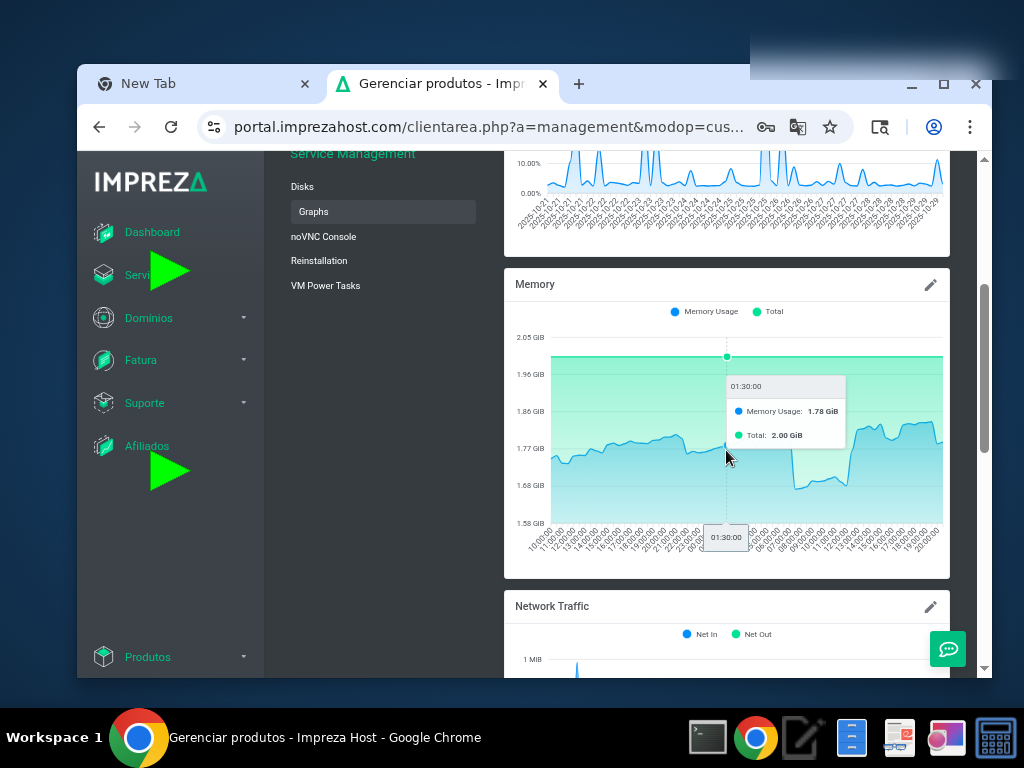Viewport: 1024px width, 768px height.
Task: Go back with browser back arrow
Action: click(x=99, y=127)
